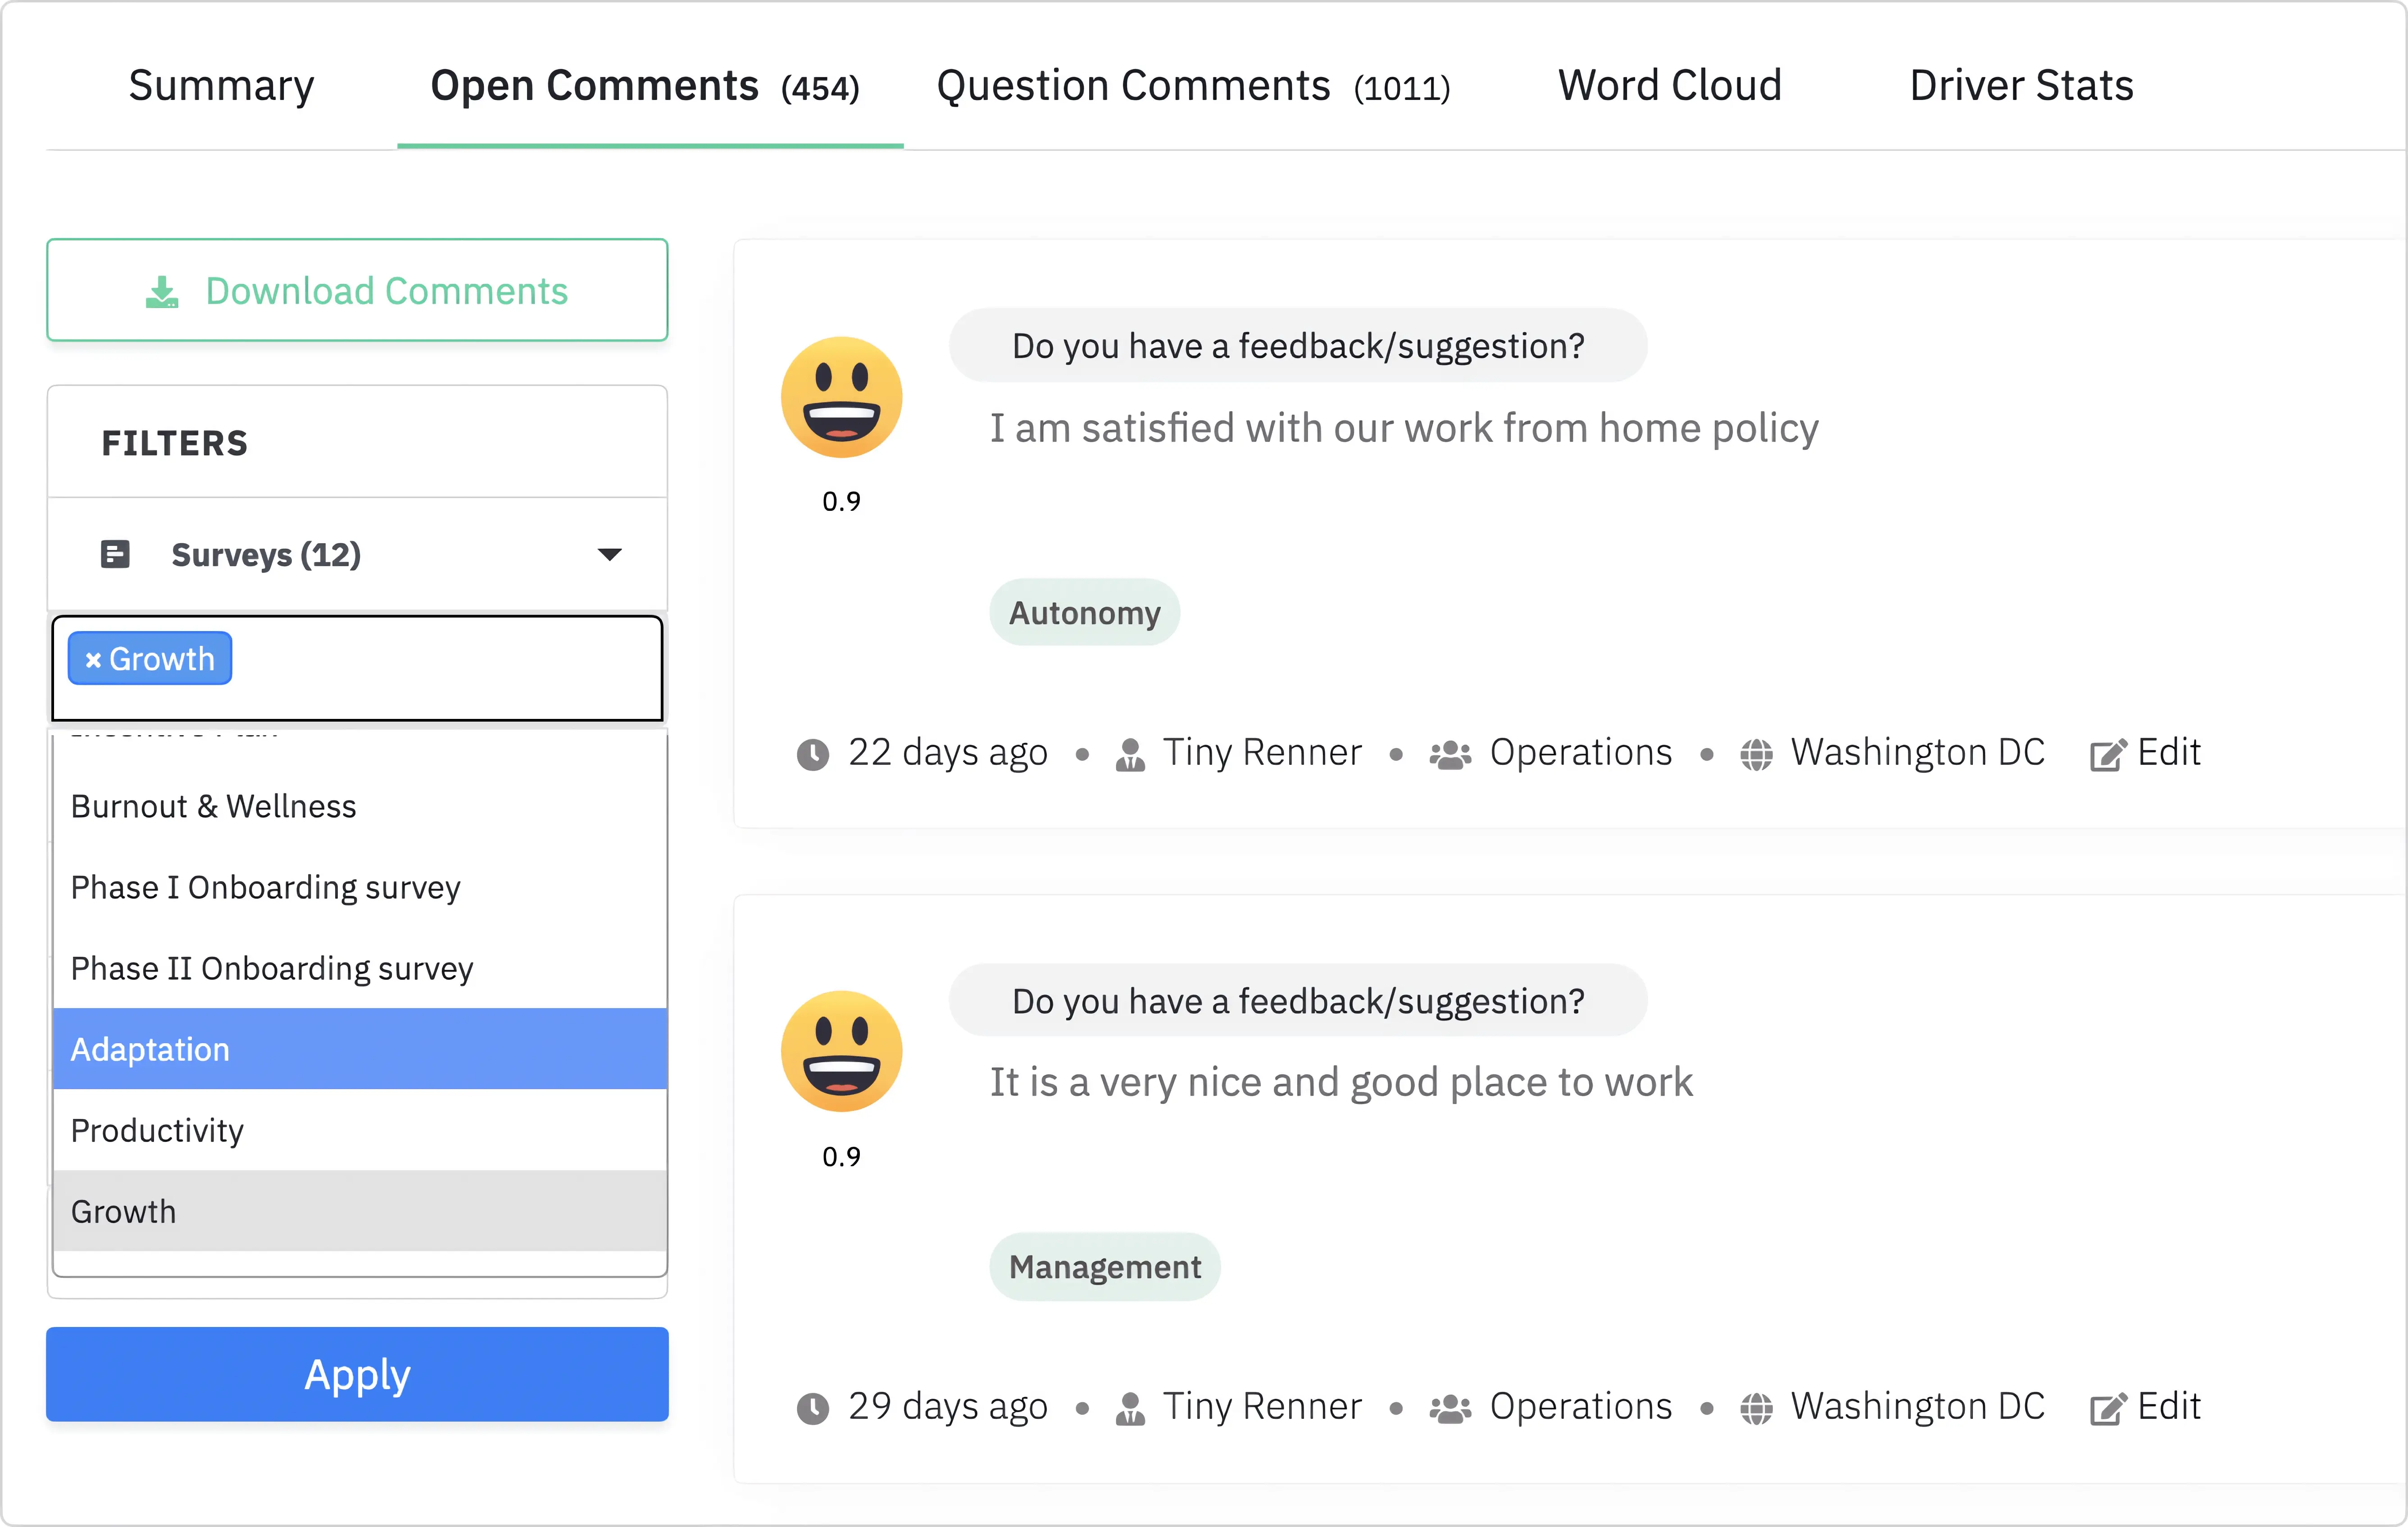Pick Phase II Onboarding survey option
2408x1527 pixels.
[x=272, y=968]
